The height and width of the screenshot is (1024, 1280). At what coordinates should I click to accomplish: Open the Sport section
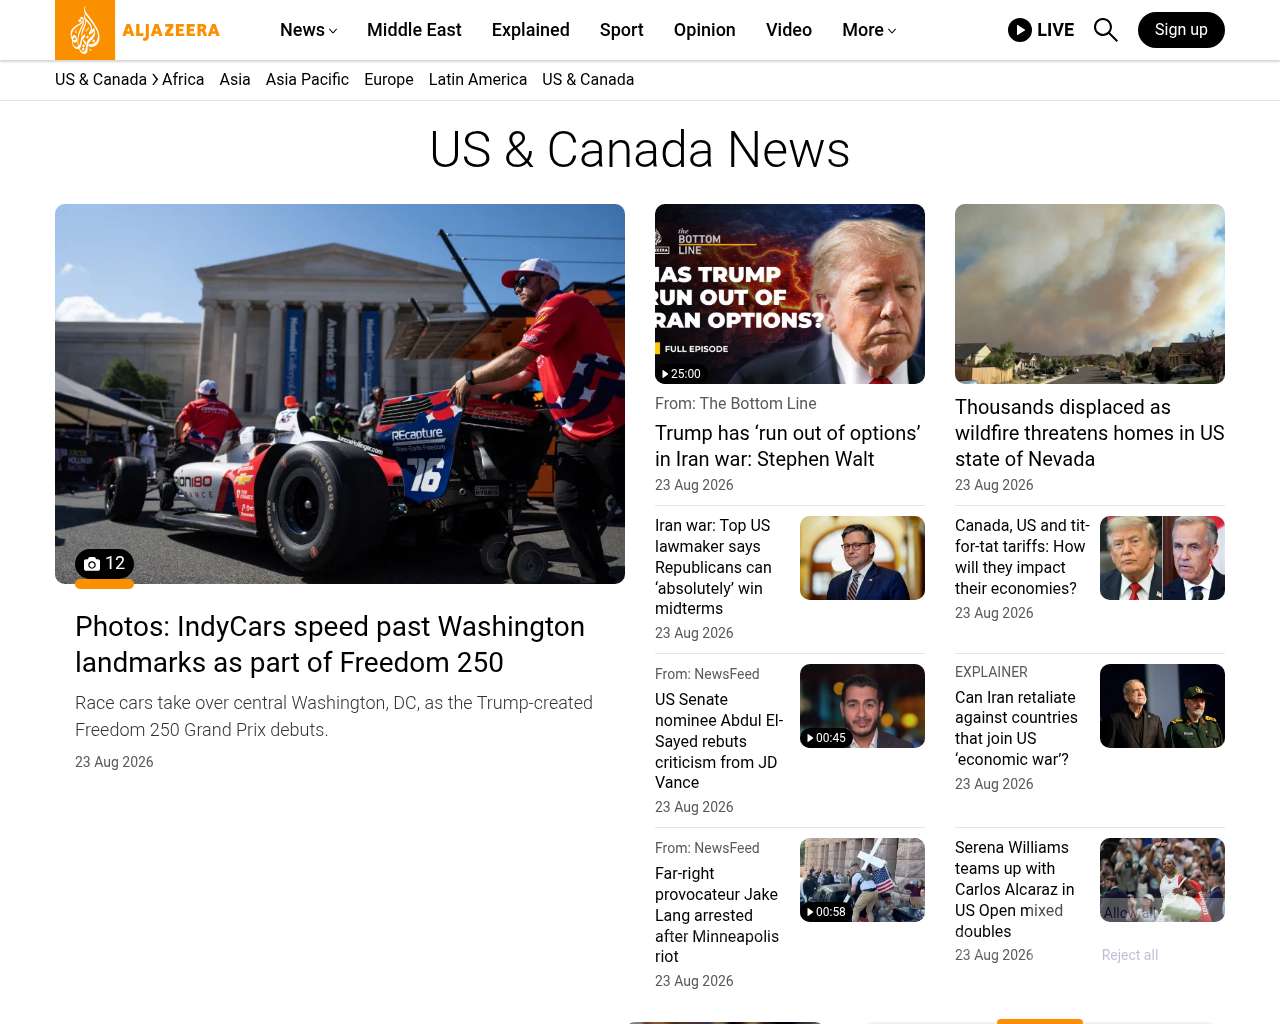pyautogui.click(x=622, y=30)
